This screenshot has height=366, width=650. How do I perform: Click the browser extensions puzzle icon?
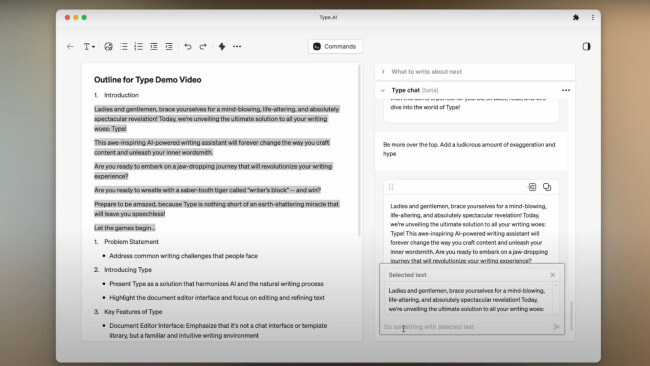pyautogui.click(x=576, y=17)
